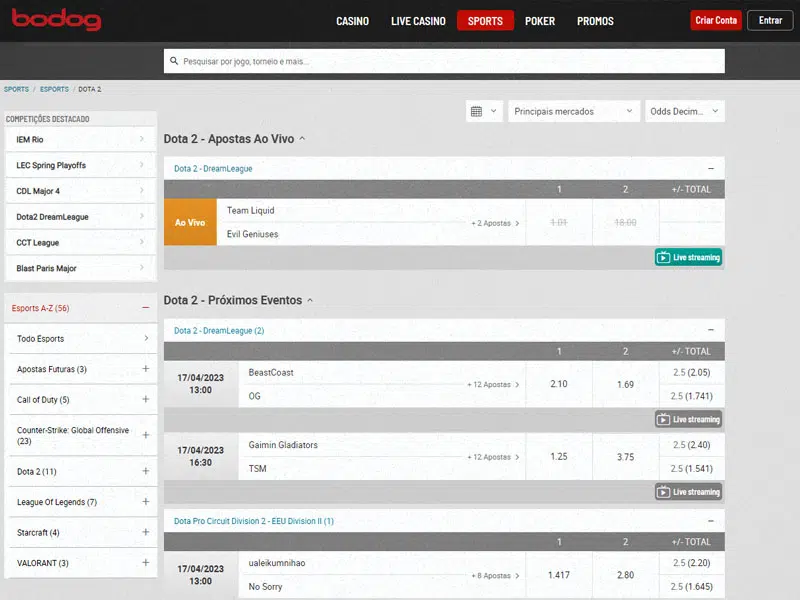Open the Poker menu item
Image resolution: width=800 pixels, height=600 pixels.
(539, 21)
